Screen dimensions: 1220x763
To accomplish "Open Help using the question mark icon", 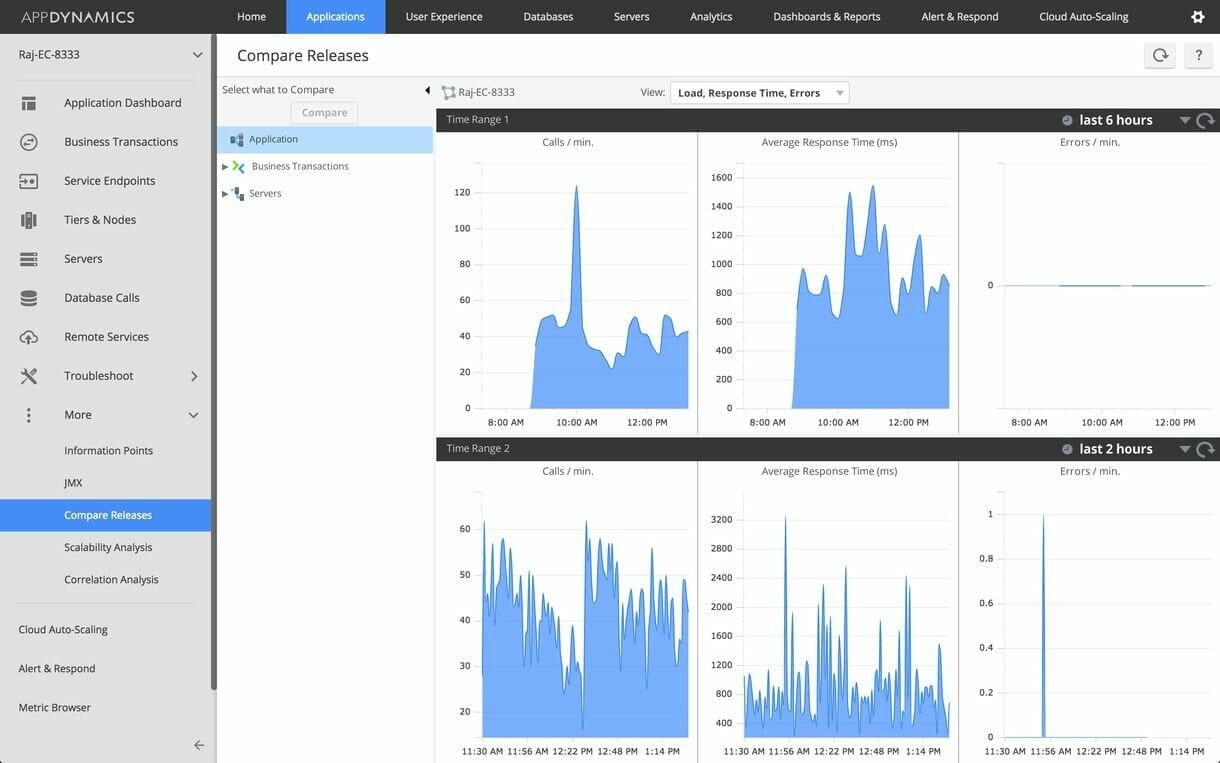I will [x=1198, y=55].
